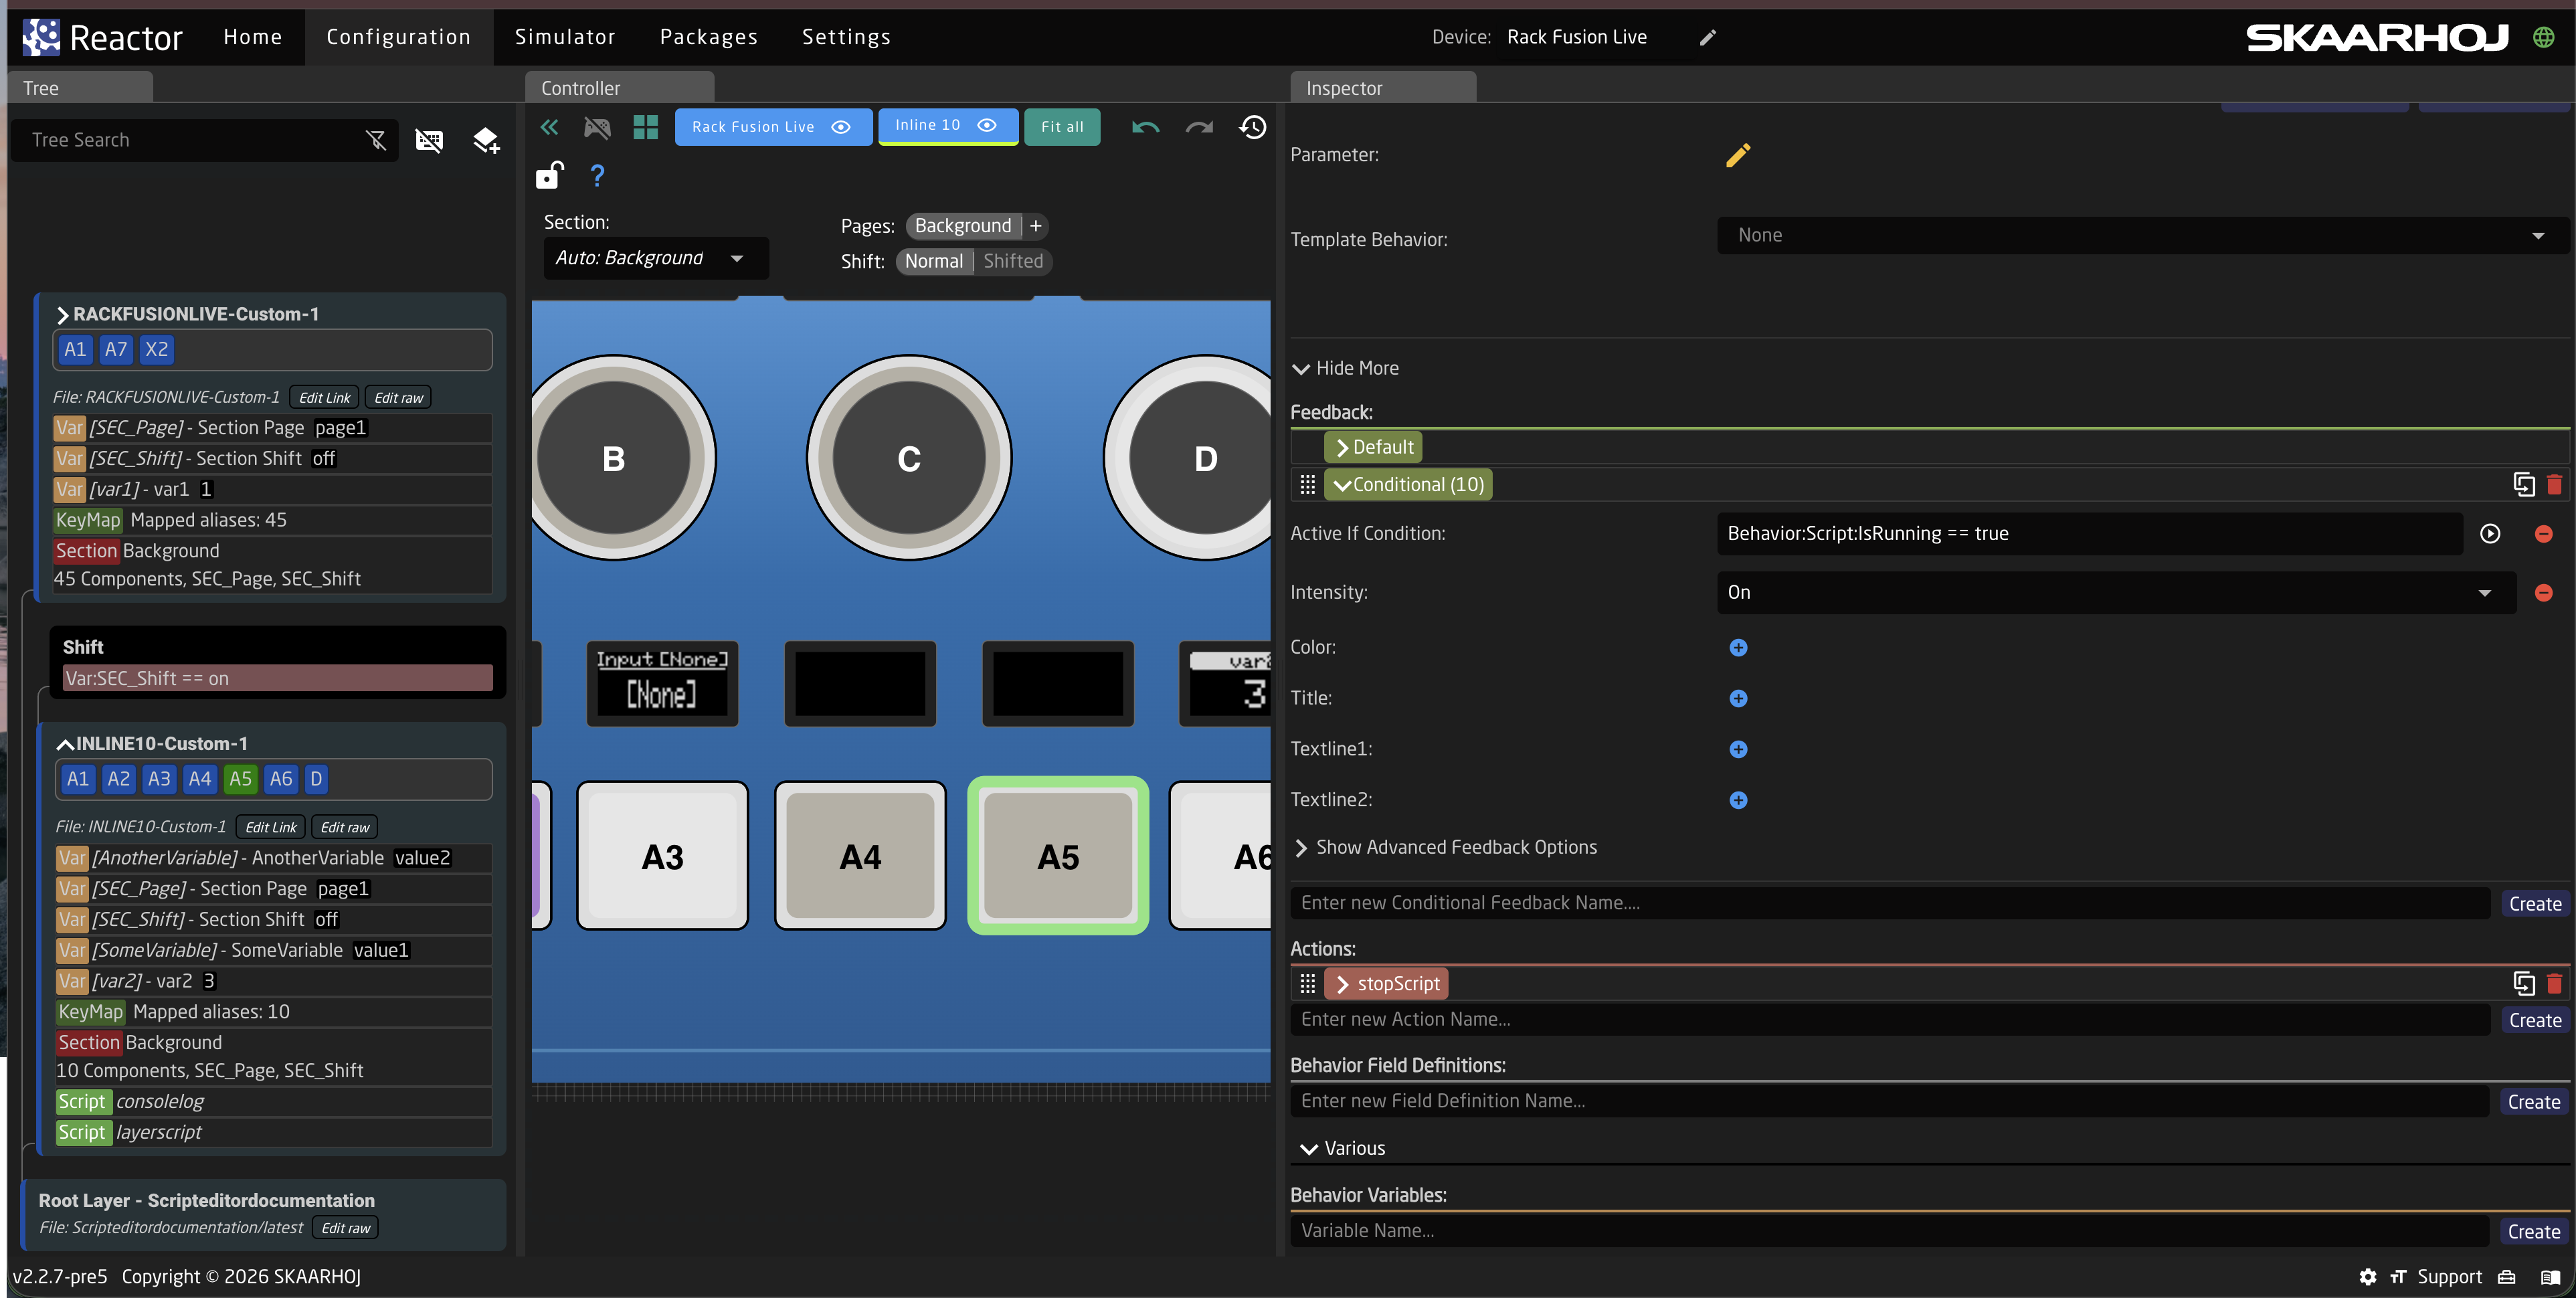Click the Fit all button
2576x1298 pixels.
pos(1062,127)
